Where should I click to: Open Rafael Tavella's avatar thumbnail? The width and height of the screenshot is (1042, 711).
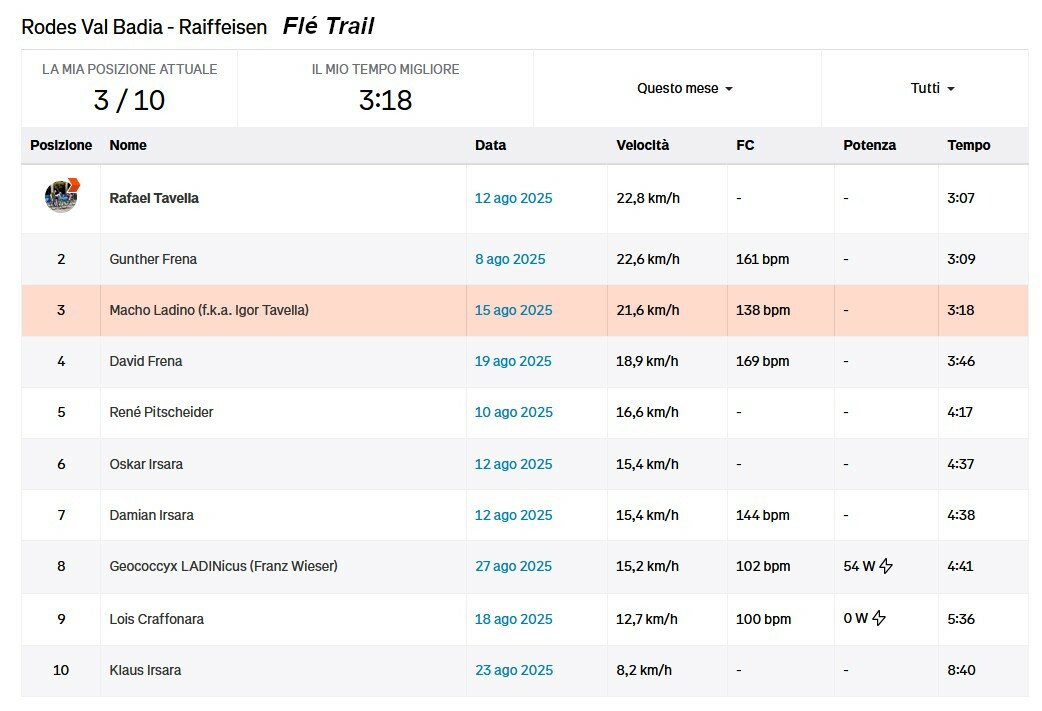point(62,196)
